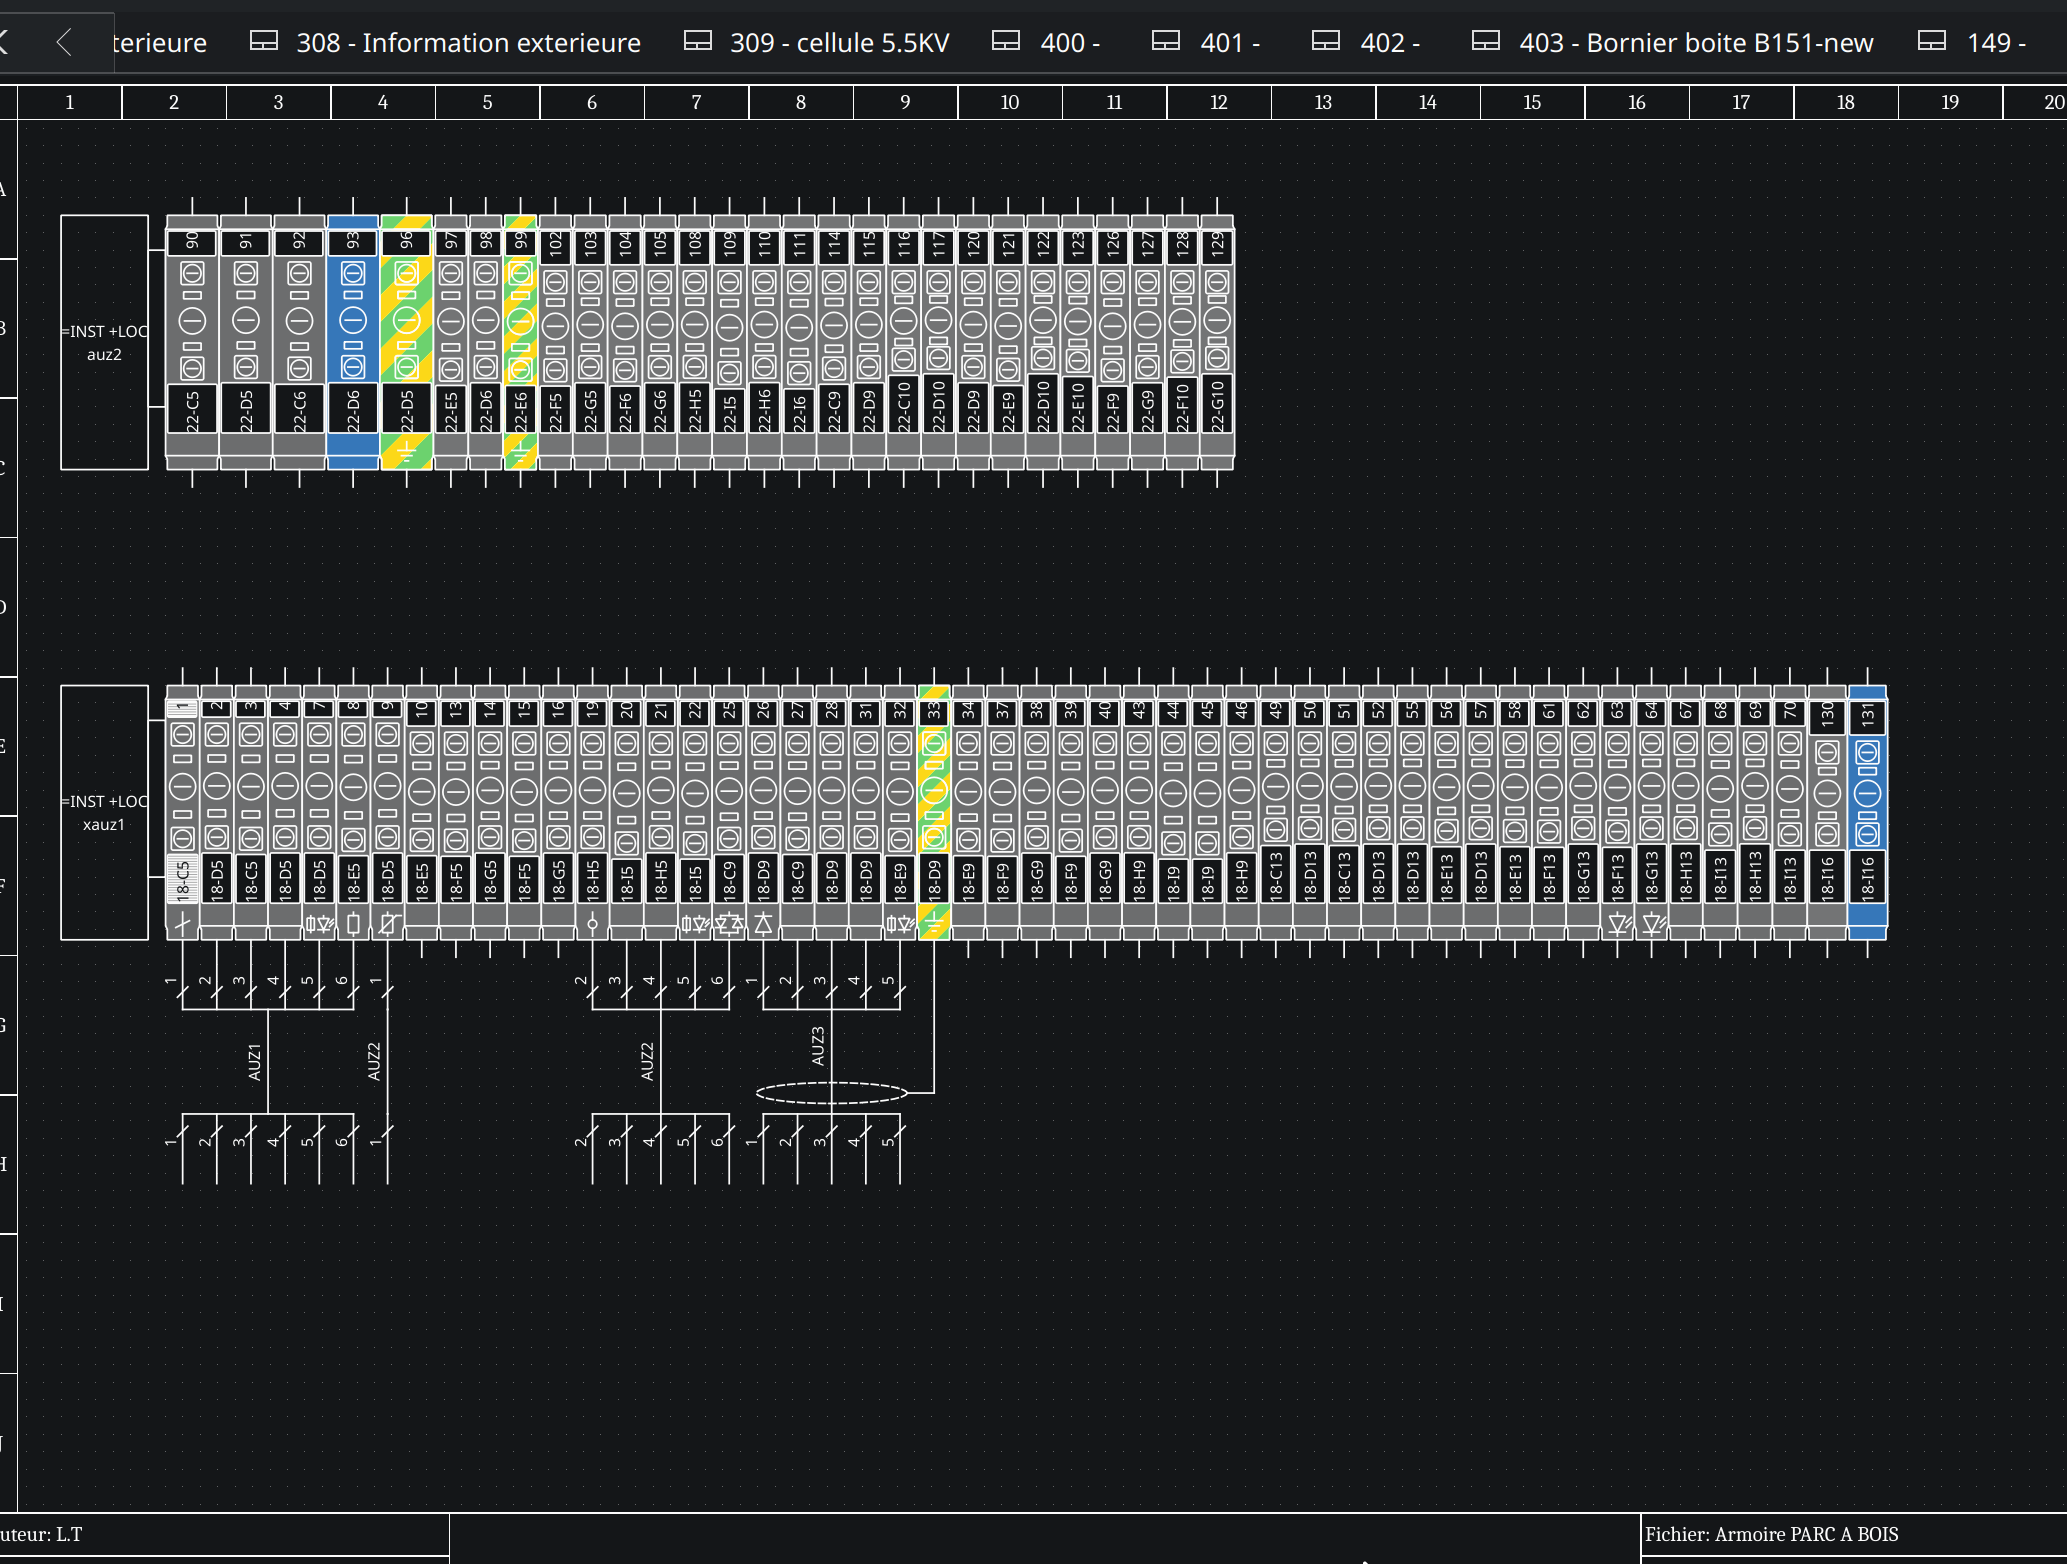Image resolution: width=2067 pixels, height=1564 pixels.
Task: Click the symbol below terminal 8 in xauz1
Action: (353, 924)
